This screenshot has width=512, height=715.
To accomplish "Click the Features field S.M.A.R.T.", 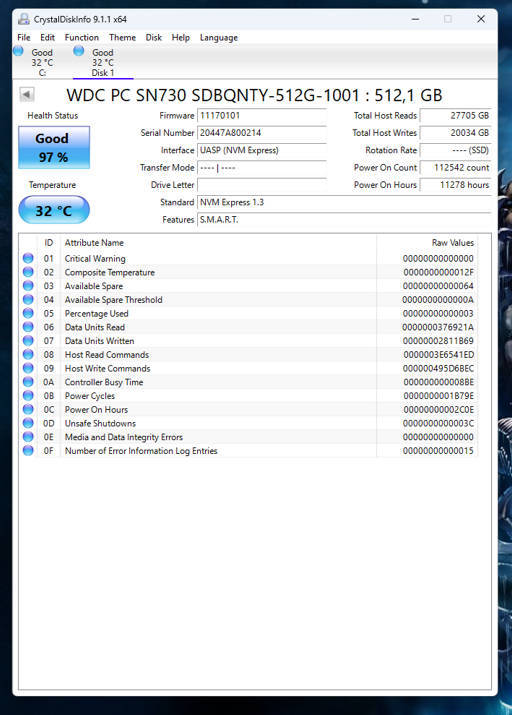I will pyautogui.click(x=344, y=220).
